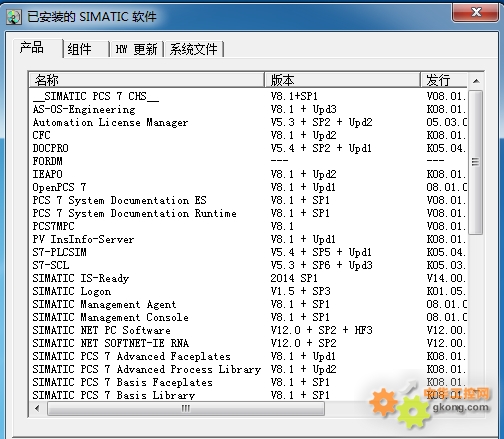
Task: Click the 2014 SP1 version cell
Action: tap(294, 278)
